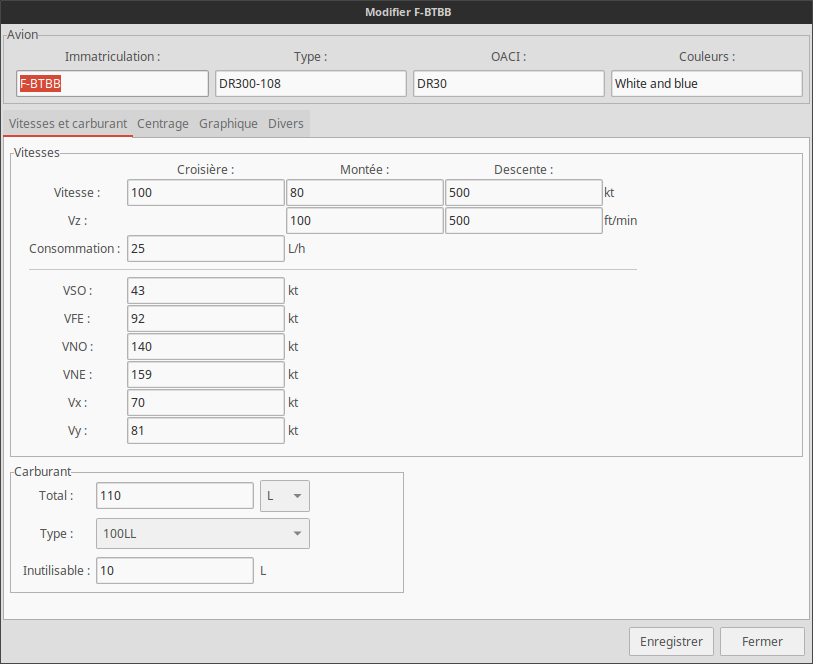The height and width of the screenshot is (664, 813).
Task: Click the Carburant group title
Action: tap(43, 472)
